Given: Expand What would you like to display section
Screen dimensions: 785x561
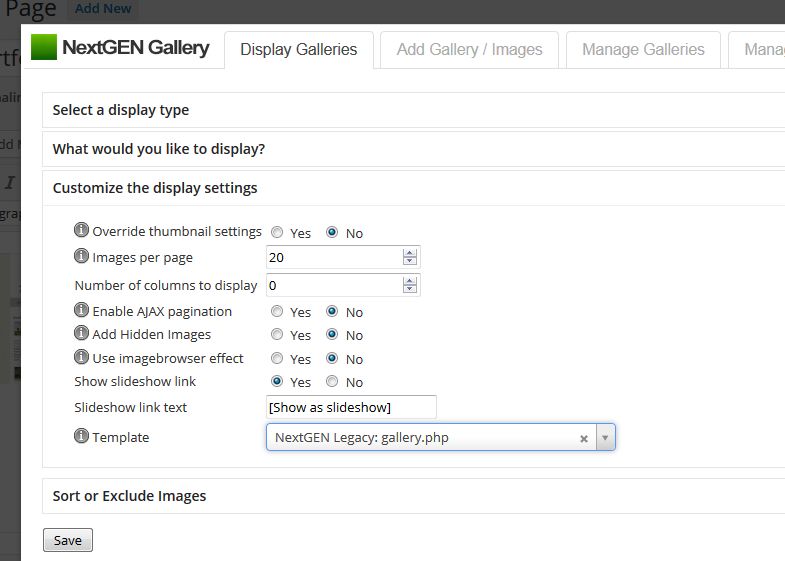Looking at the screenshot, I should coord(414,149).
